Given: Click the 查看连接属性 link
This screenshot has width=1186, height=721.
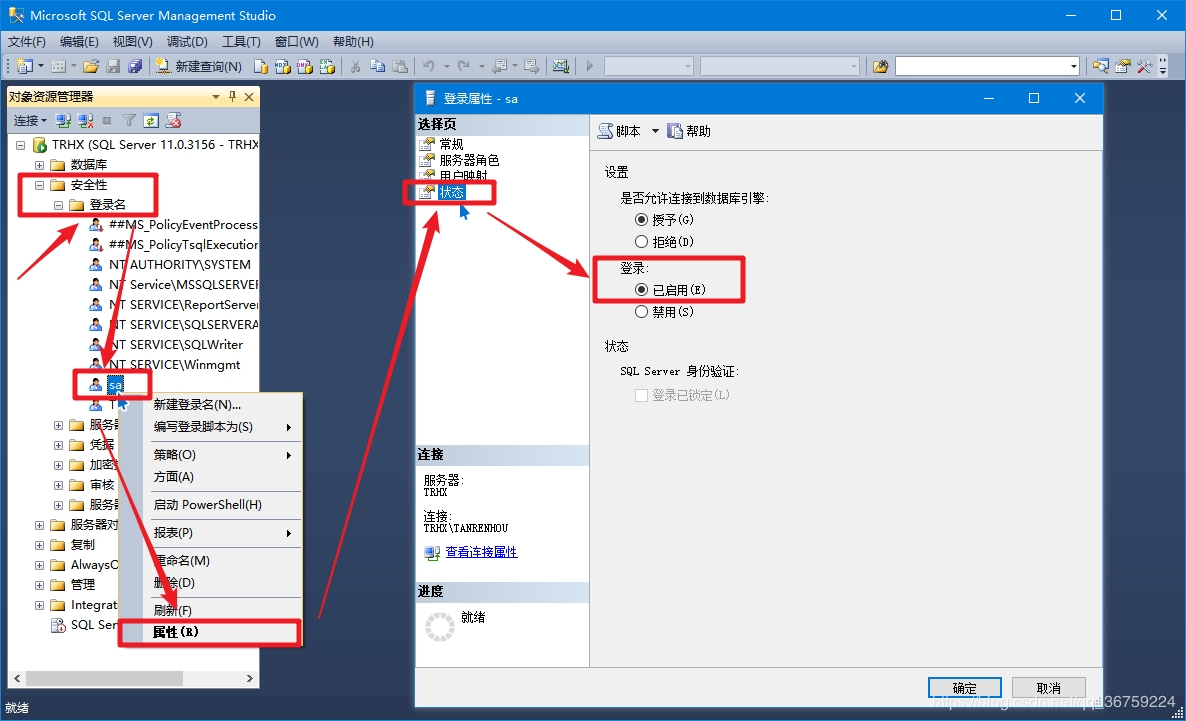Looking at the screenshot, I should (x=481, y=552).
